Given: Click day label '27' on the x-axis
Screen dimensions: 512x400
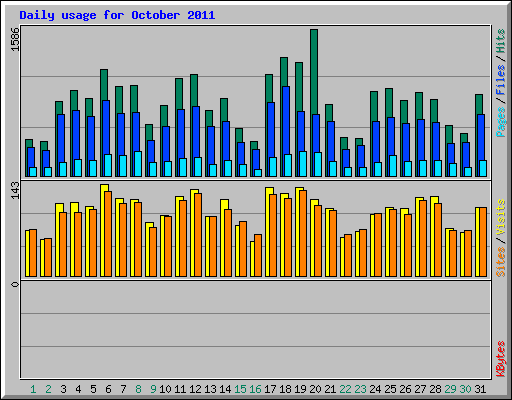Looking at the screenshot, I should click(420, 389).
